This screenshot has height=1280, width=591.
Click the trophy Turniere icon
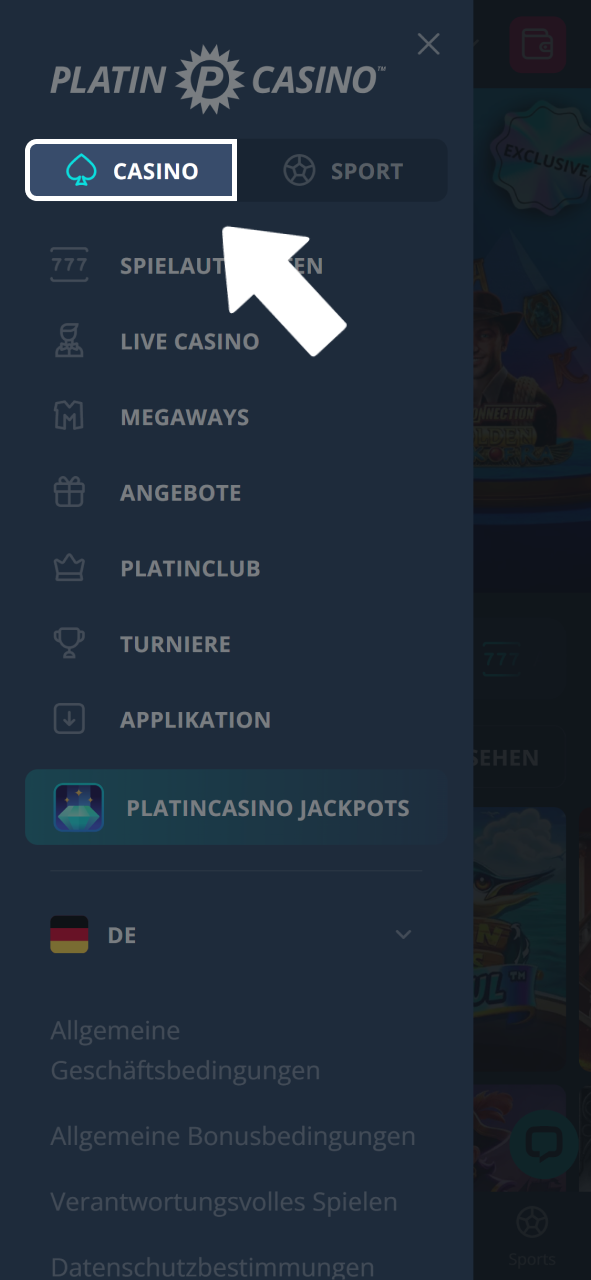[69, 644]
